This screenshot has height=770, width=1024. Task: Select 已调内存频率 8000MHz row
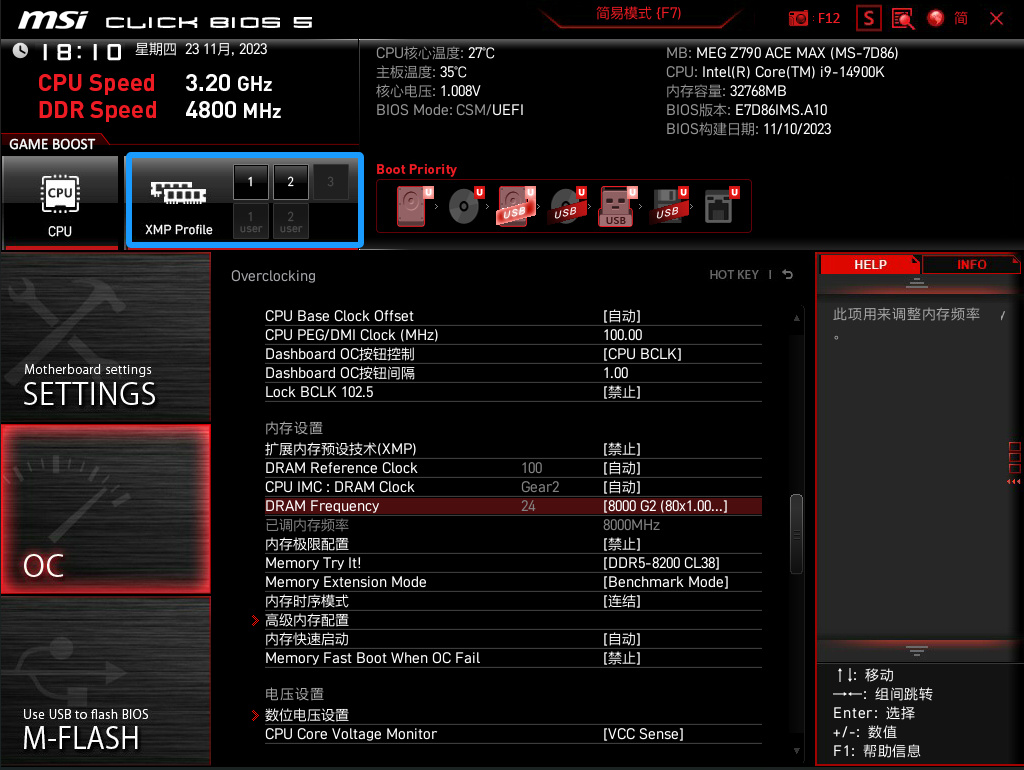[x=513, y=525]
